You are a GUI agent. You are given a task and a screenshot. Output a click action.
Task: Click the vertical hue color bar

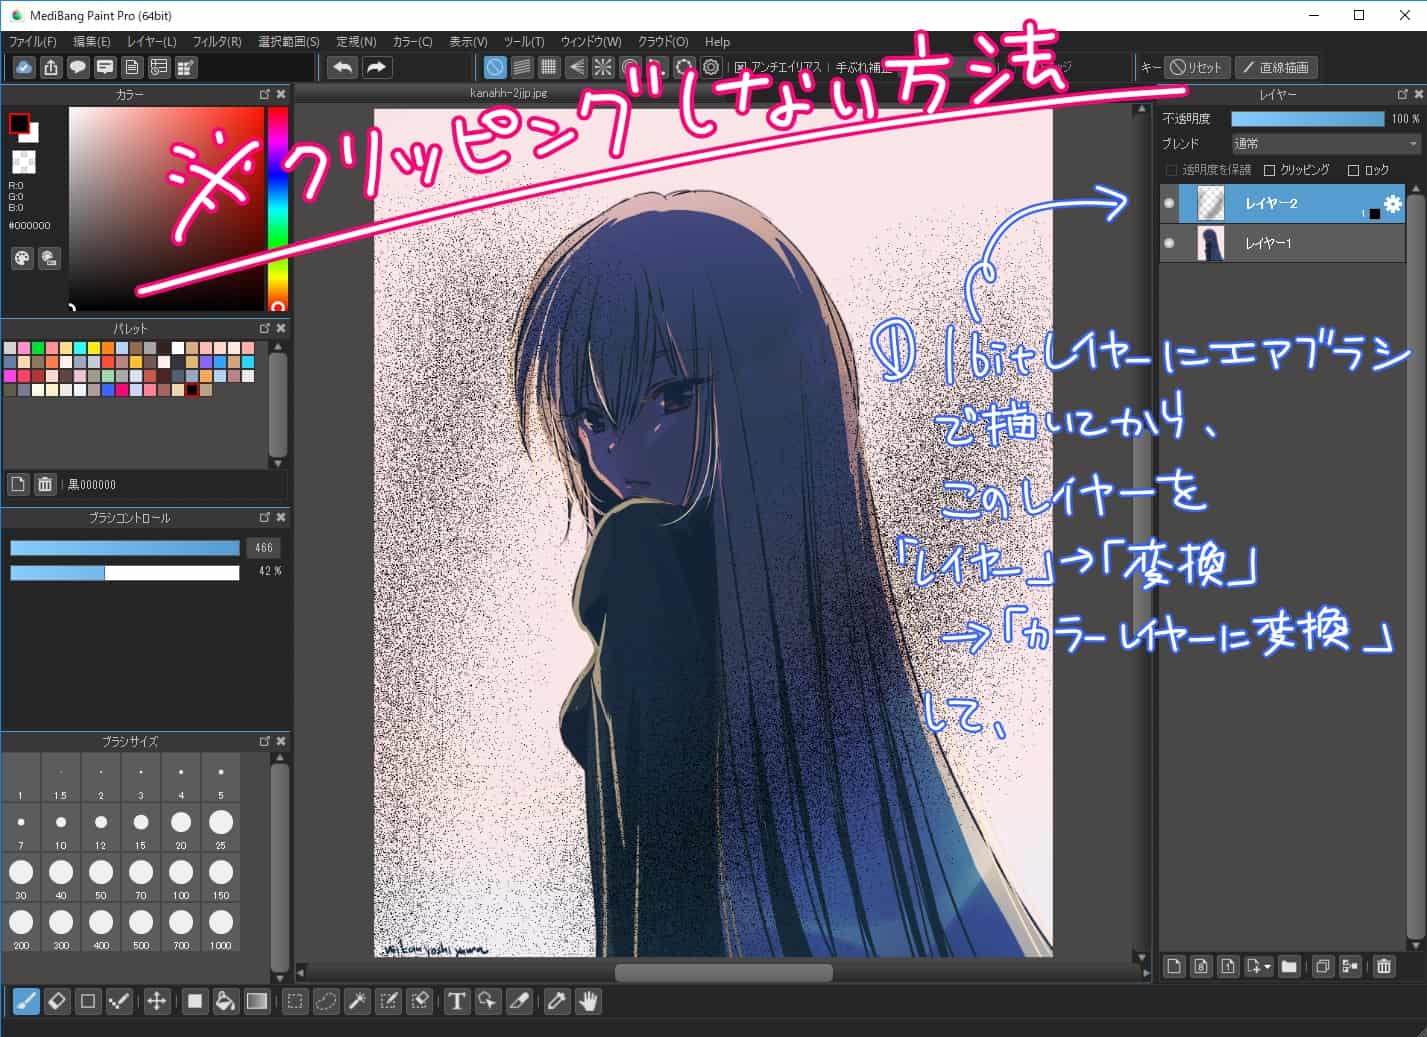277,208
